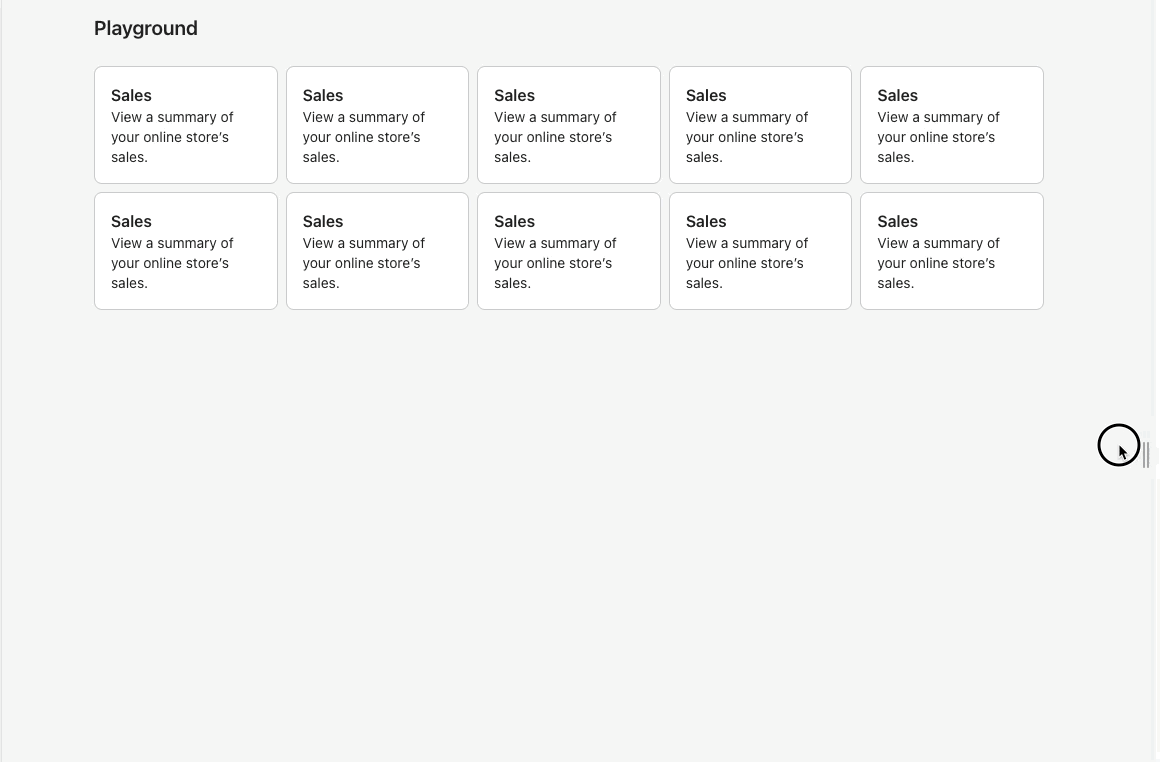Open the second Sales card in bottom row
The width and height of the screenshot is (1160, 762).
pyautogui.click(x=377, y=250)
